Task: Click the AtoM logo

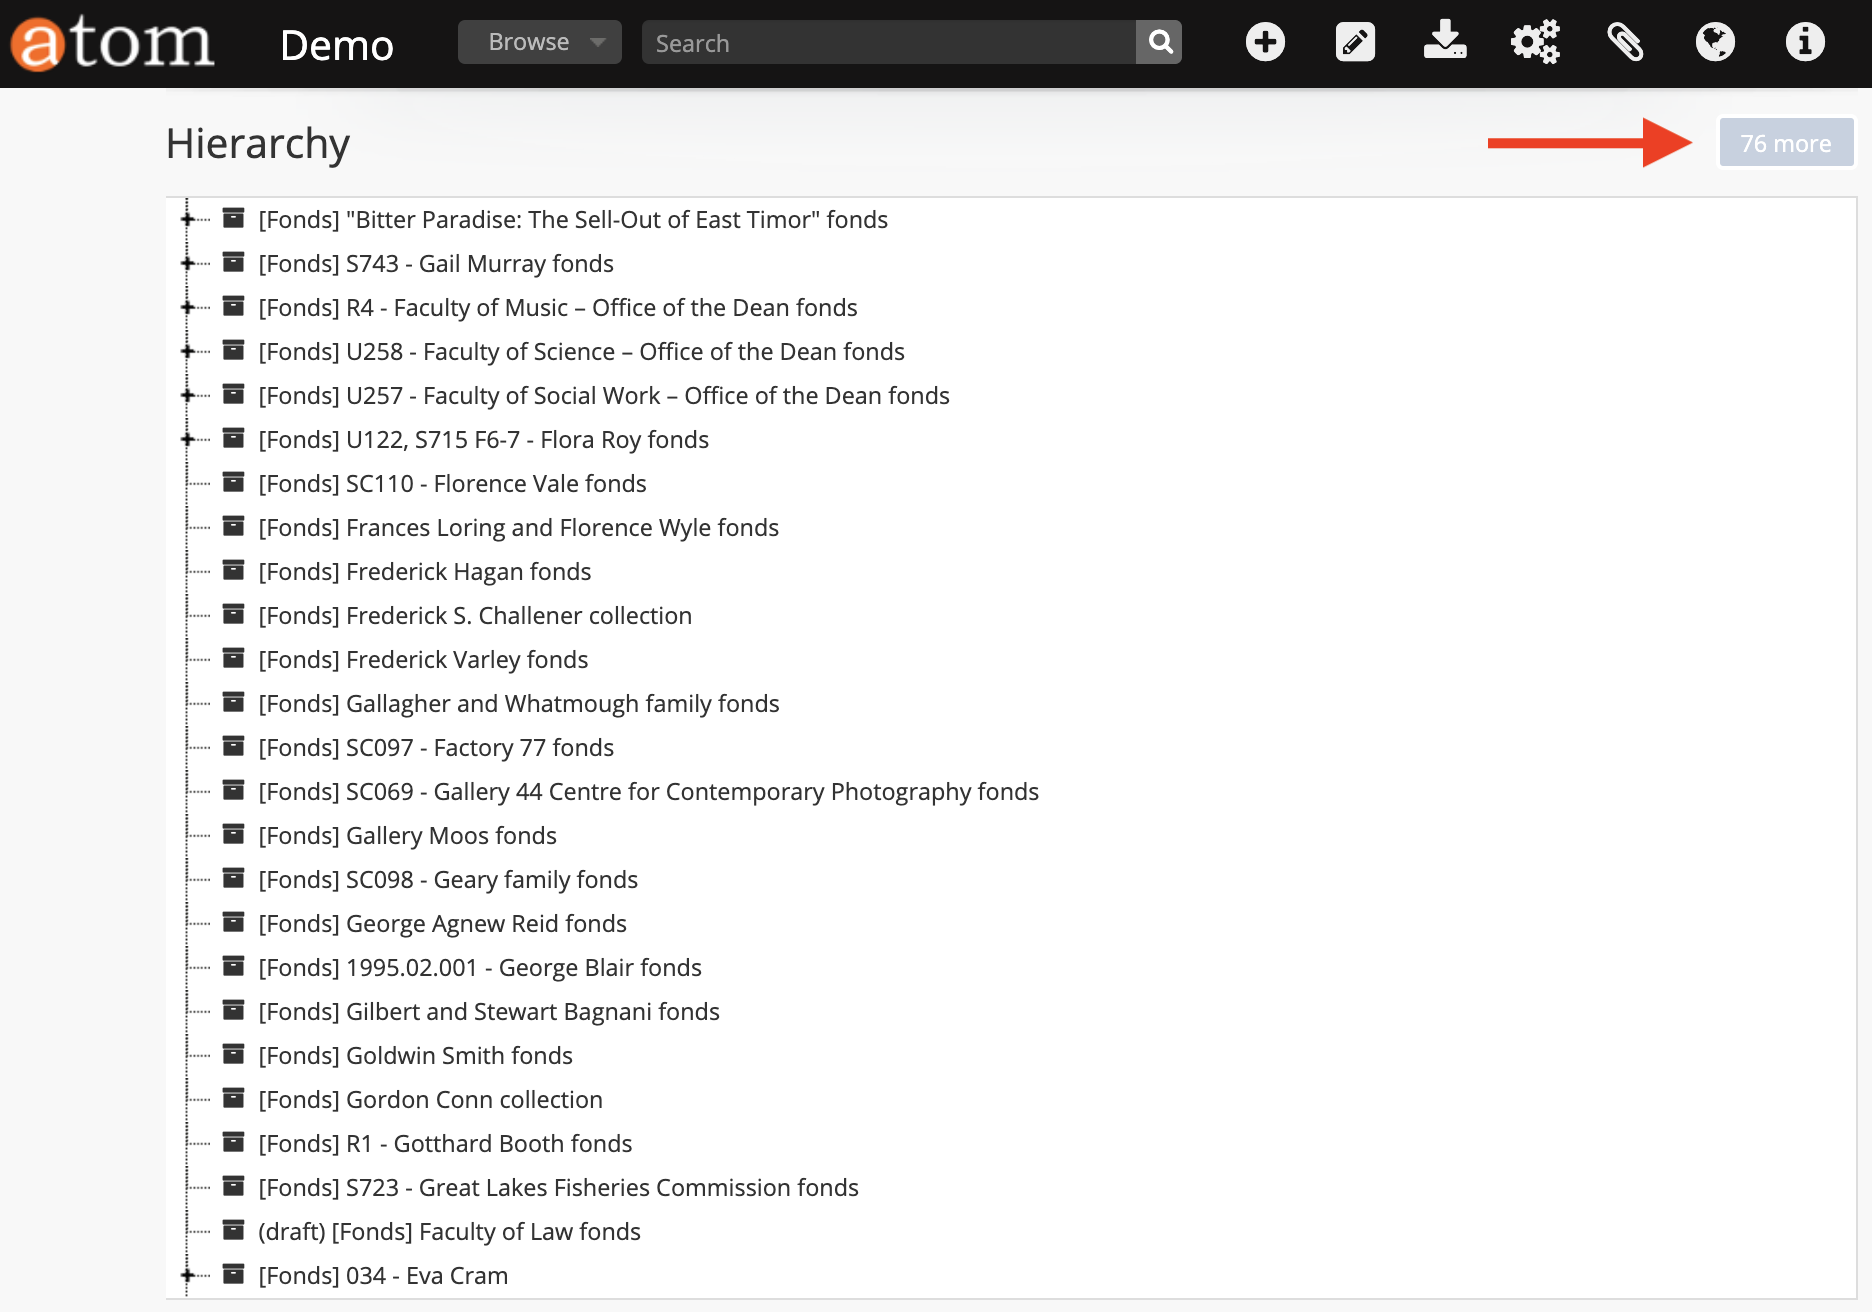Action: tap(112, 44)
